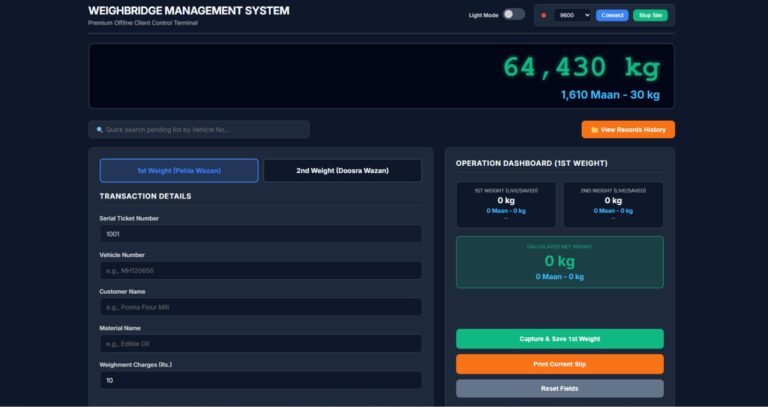This screenshot has width=768, height=407.
Task: Switch to the 2nd Weight (Doosra Wazan) tab
Action: 342,170
